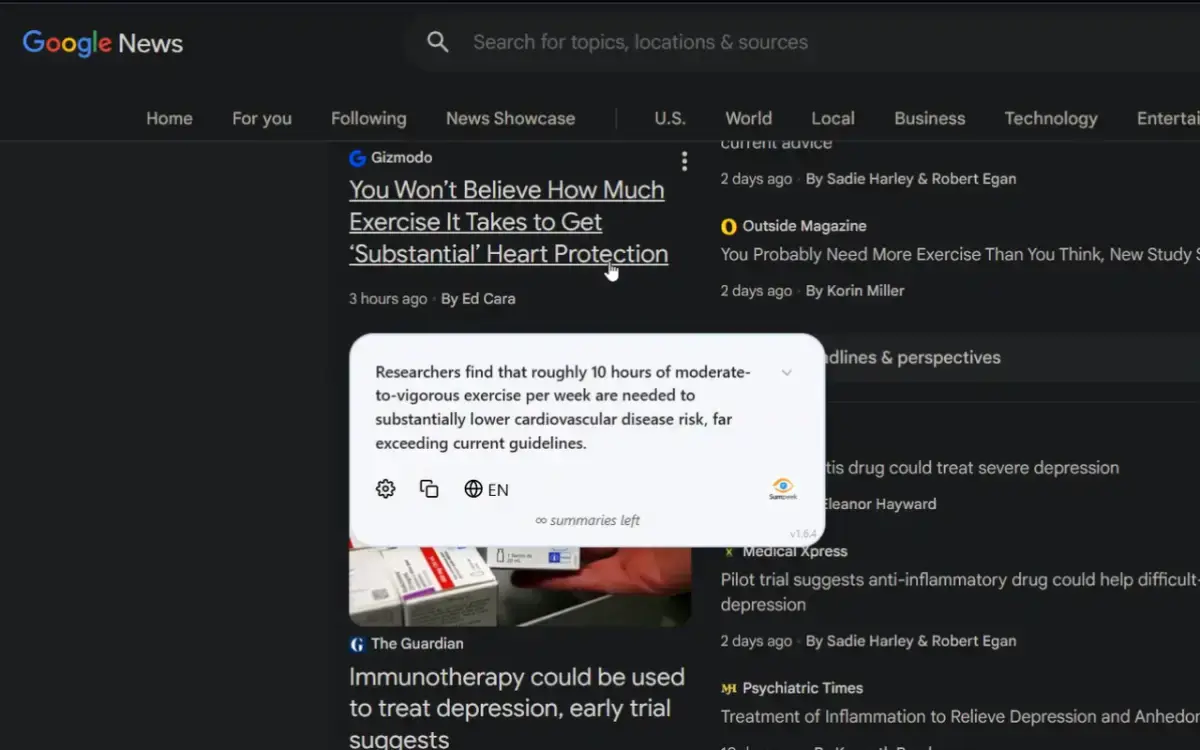The image size is (1200, 750).
Task: Select the Local tab
Action: (833, 118)
